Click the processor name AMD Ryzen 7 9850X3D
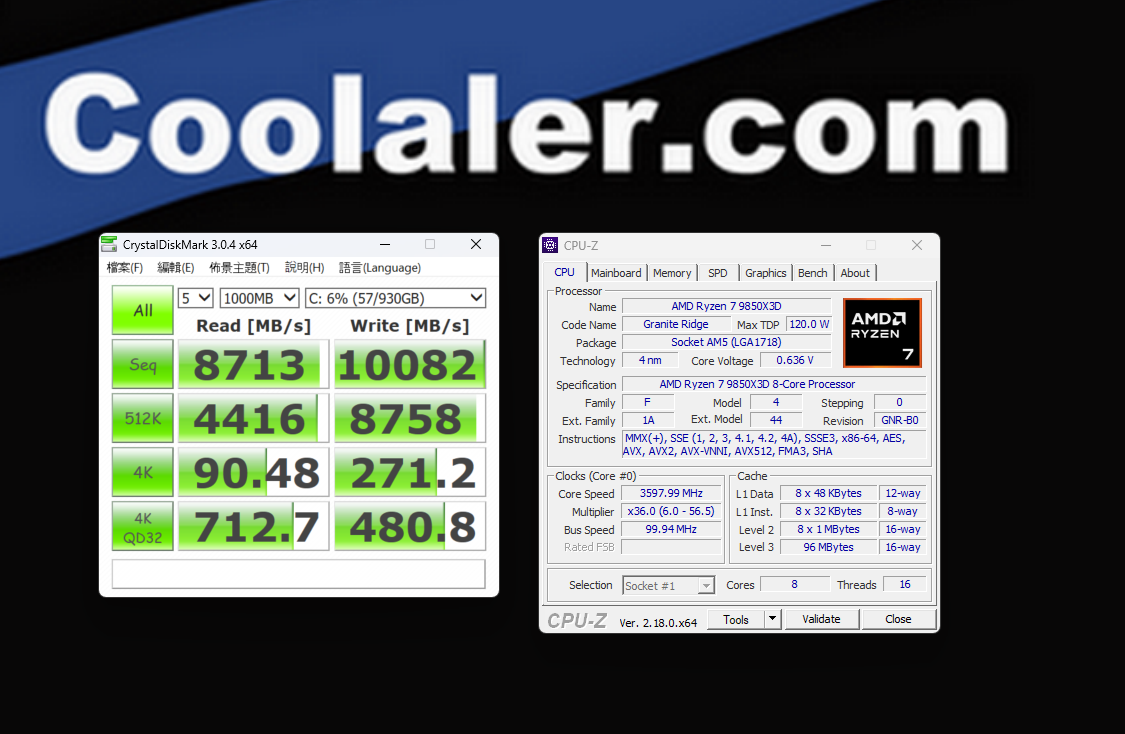 tap(726, 306)
